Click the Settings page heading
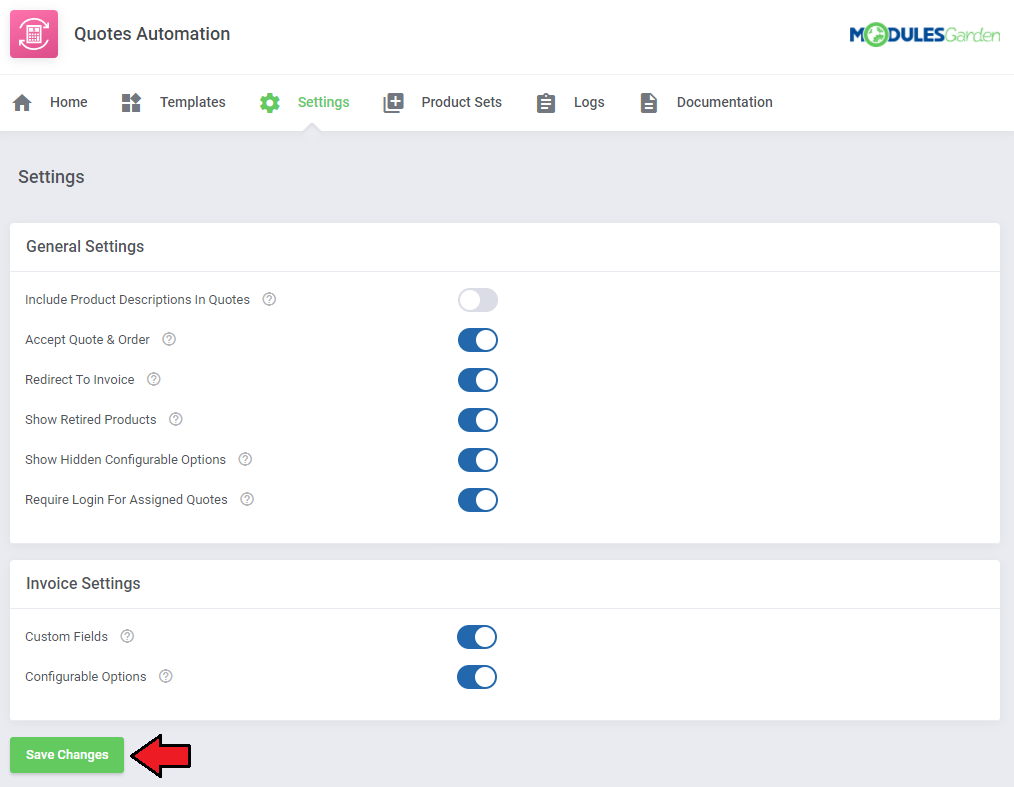 51,177
